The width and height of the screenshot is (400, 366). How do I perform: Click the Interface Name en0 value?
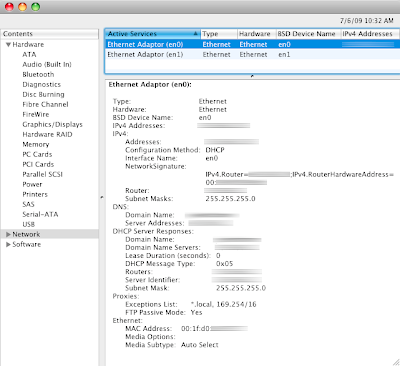212,158
